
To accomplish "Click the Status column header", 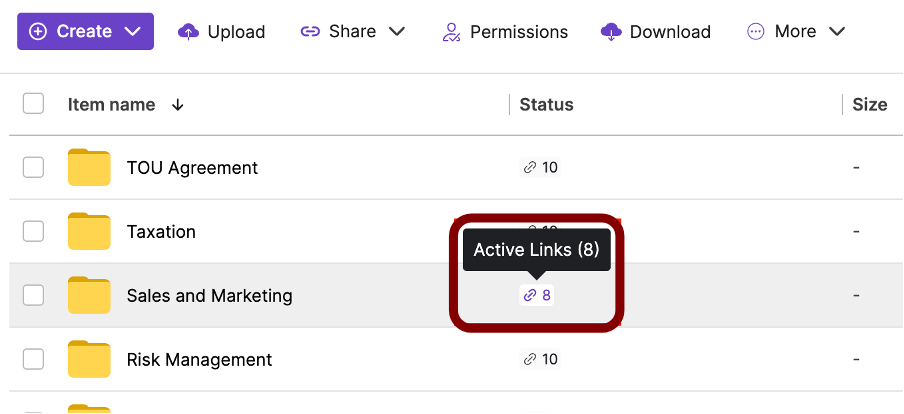I will (x=547, y=105).
